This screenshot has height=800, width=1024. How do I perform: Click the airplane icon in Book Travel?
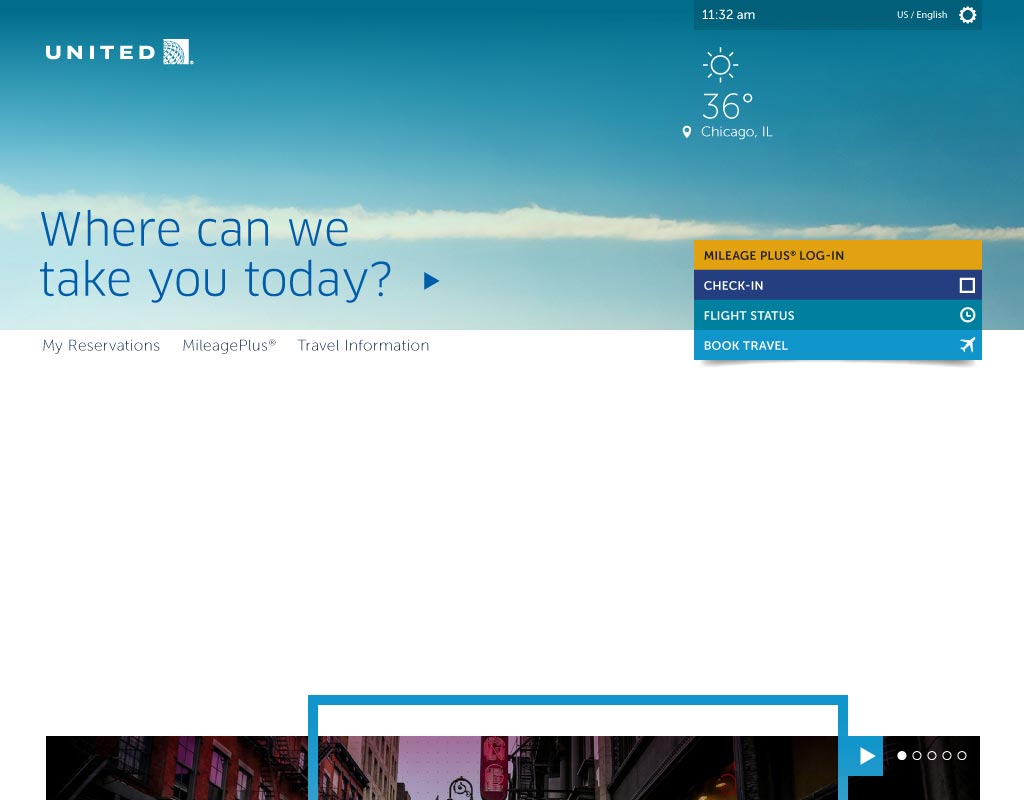[967, 345]
